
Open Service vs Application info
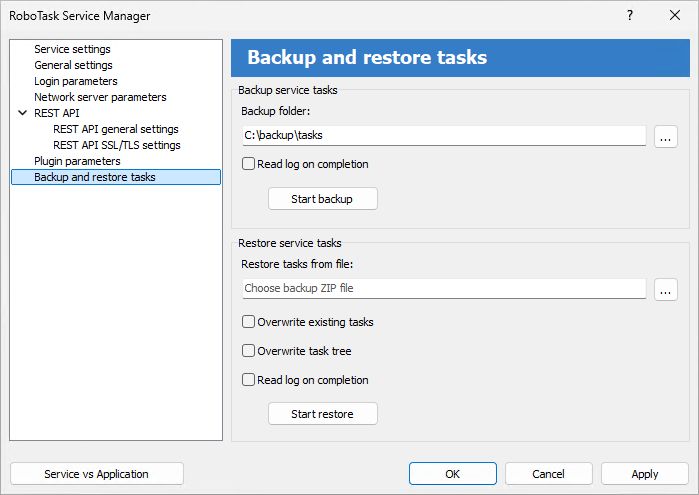(x=97, y=474)
